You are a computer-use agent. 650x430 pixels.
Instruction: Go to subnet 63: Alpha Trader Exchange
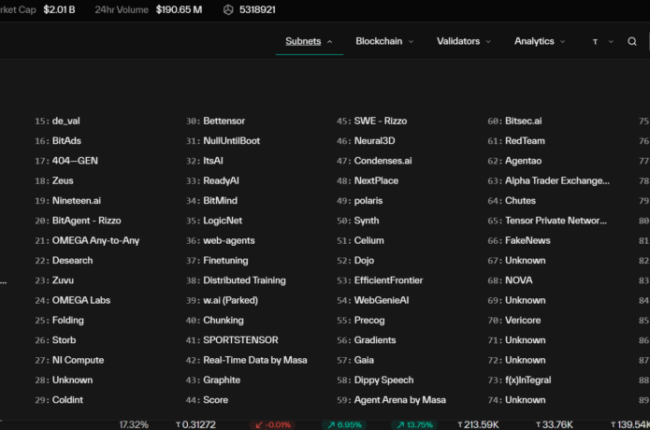click(548, 180)
